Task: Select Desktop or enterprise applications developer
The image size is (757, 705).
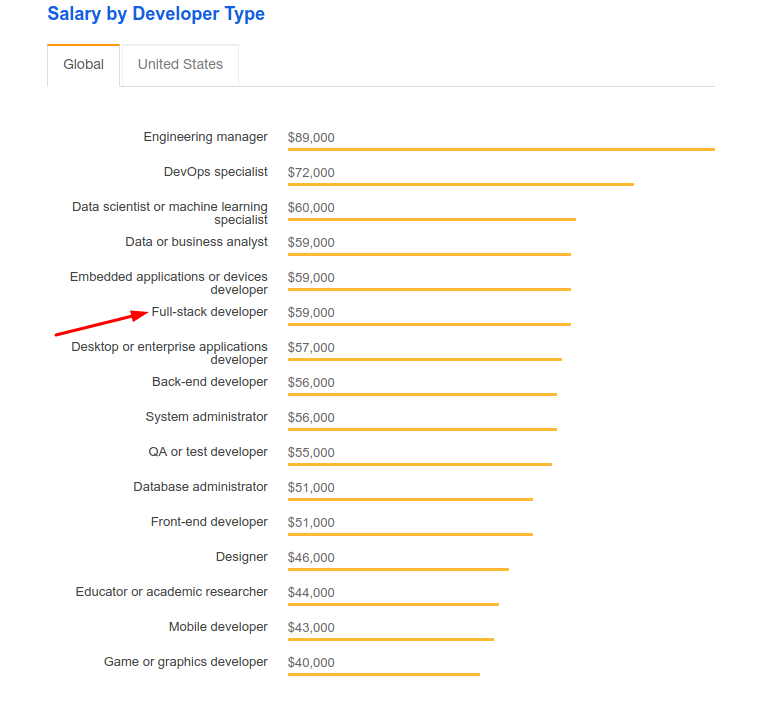Action: (169, 353)
